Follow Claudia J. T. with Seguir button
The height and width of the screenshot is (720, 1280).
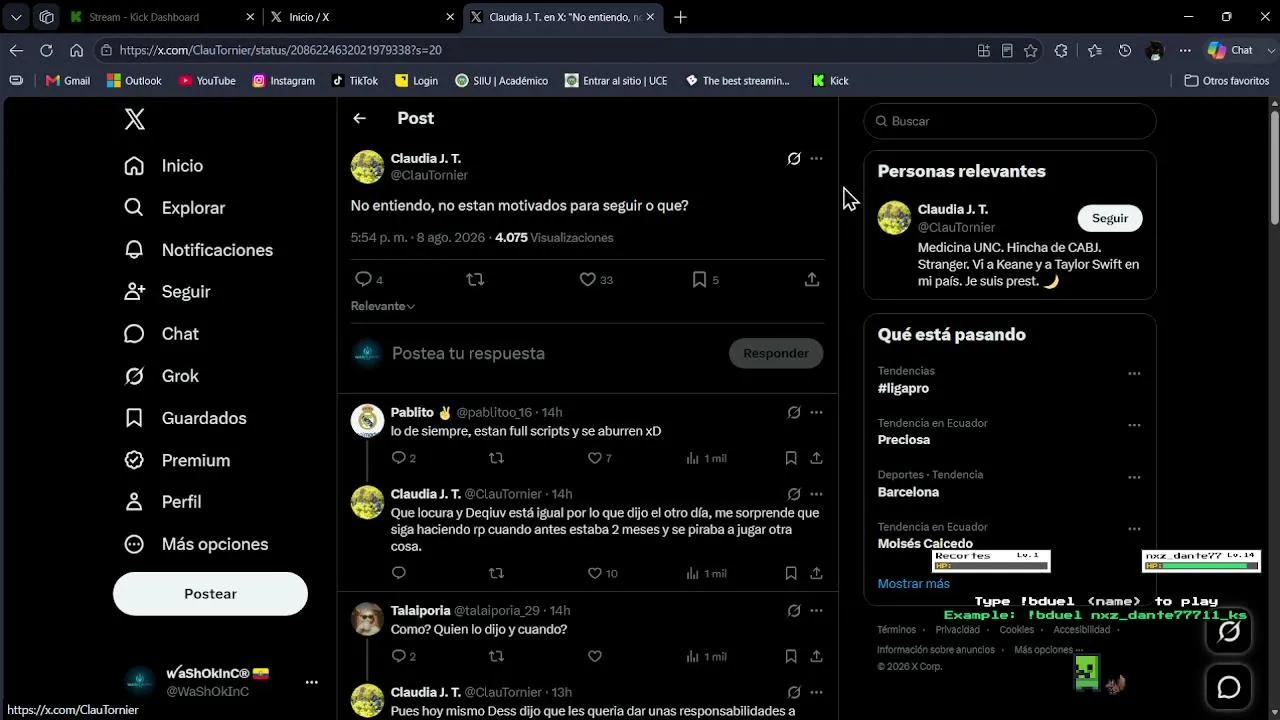point(1110,218)
